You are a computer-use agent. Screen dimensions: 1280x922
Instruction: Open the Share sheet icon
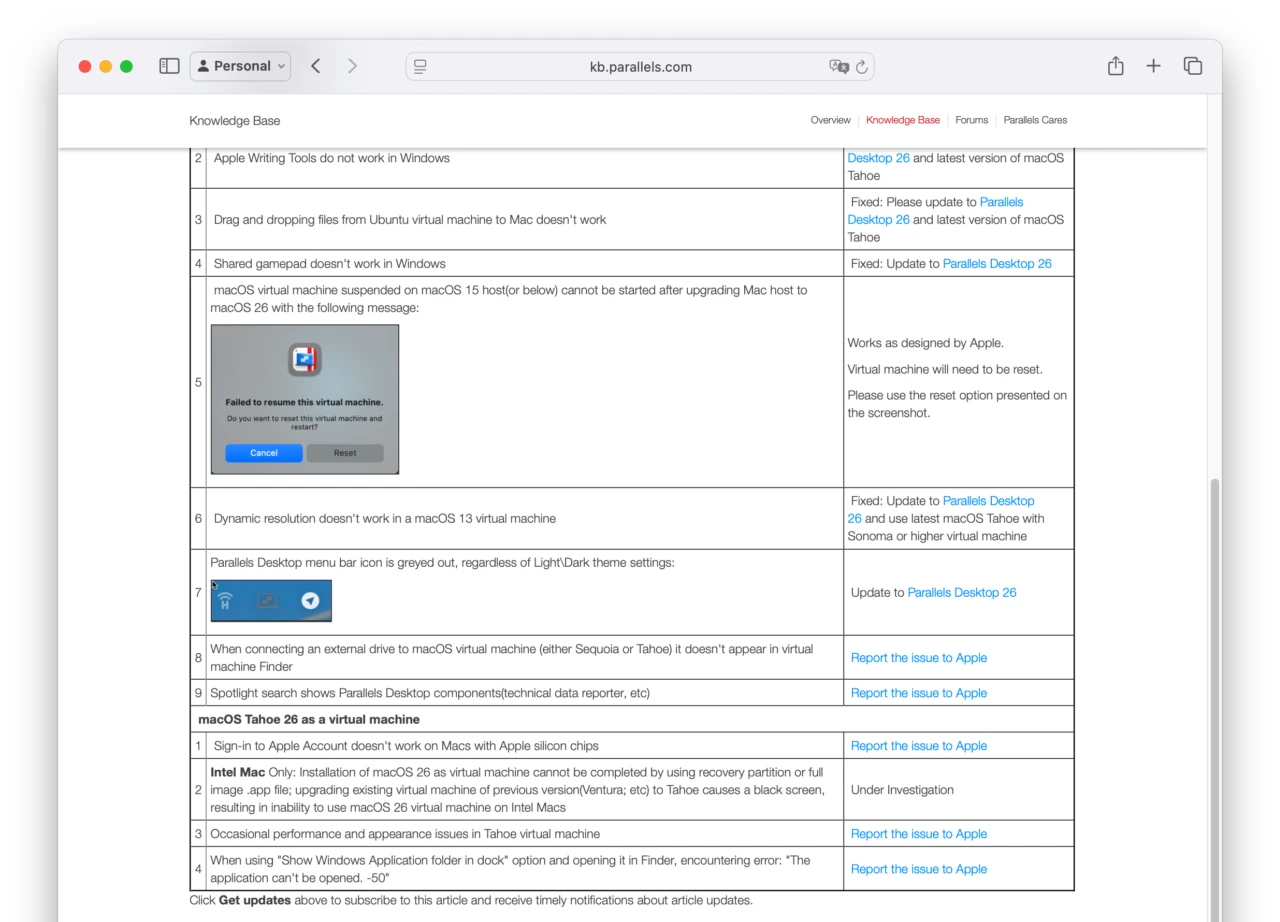tap(1115, 64)
